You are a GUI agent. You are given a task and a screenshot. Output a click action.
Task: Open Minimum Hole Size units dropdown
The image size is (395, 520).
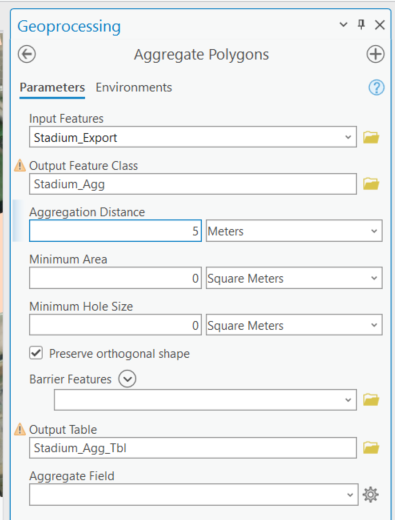pos(294,325)
